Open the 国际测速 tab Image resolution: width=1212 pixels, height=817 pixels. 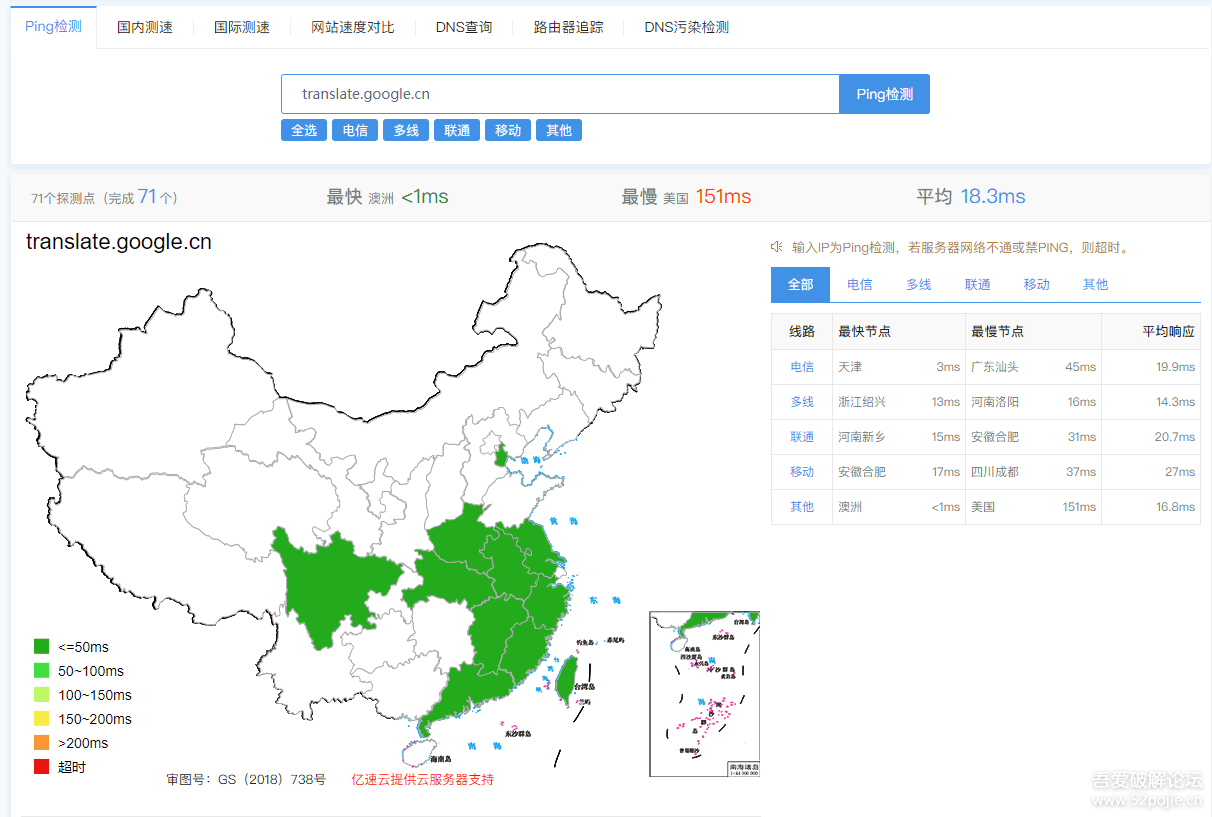coord(242,27)
